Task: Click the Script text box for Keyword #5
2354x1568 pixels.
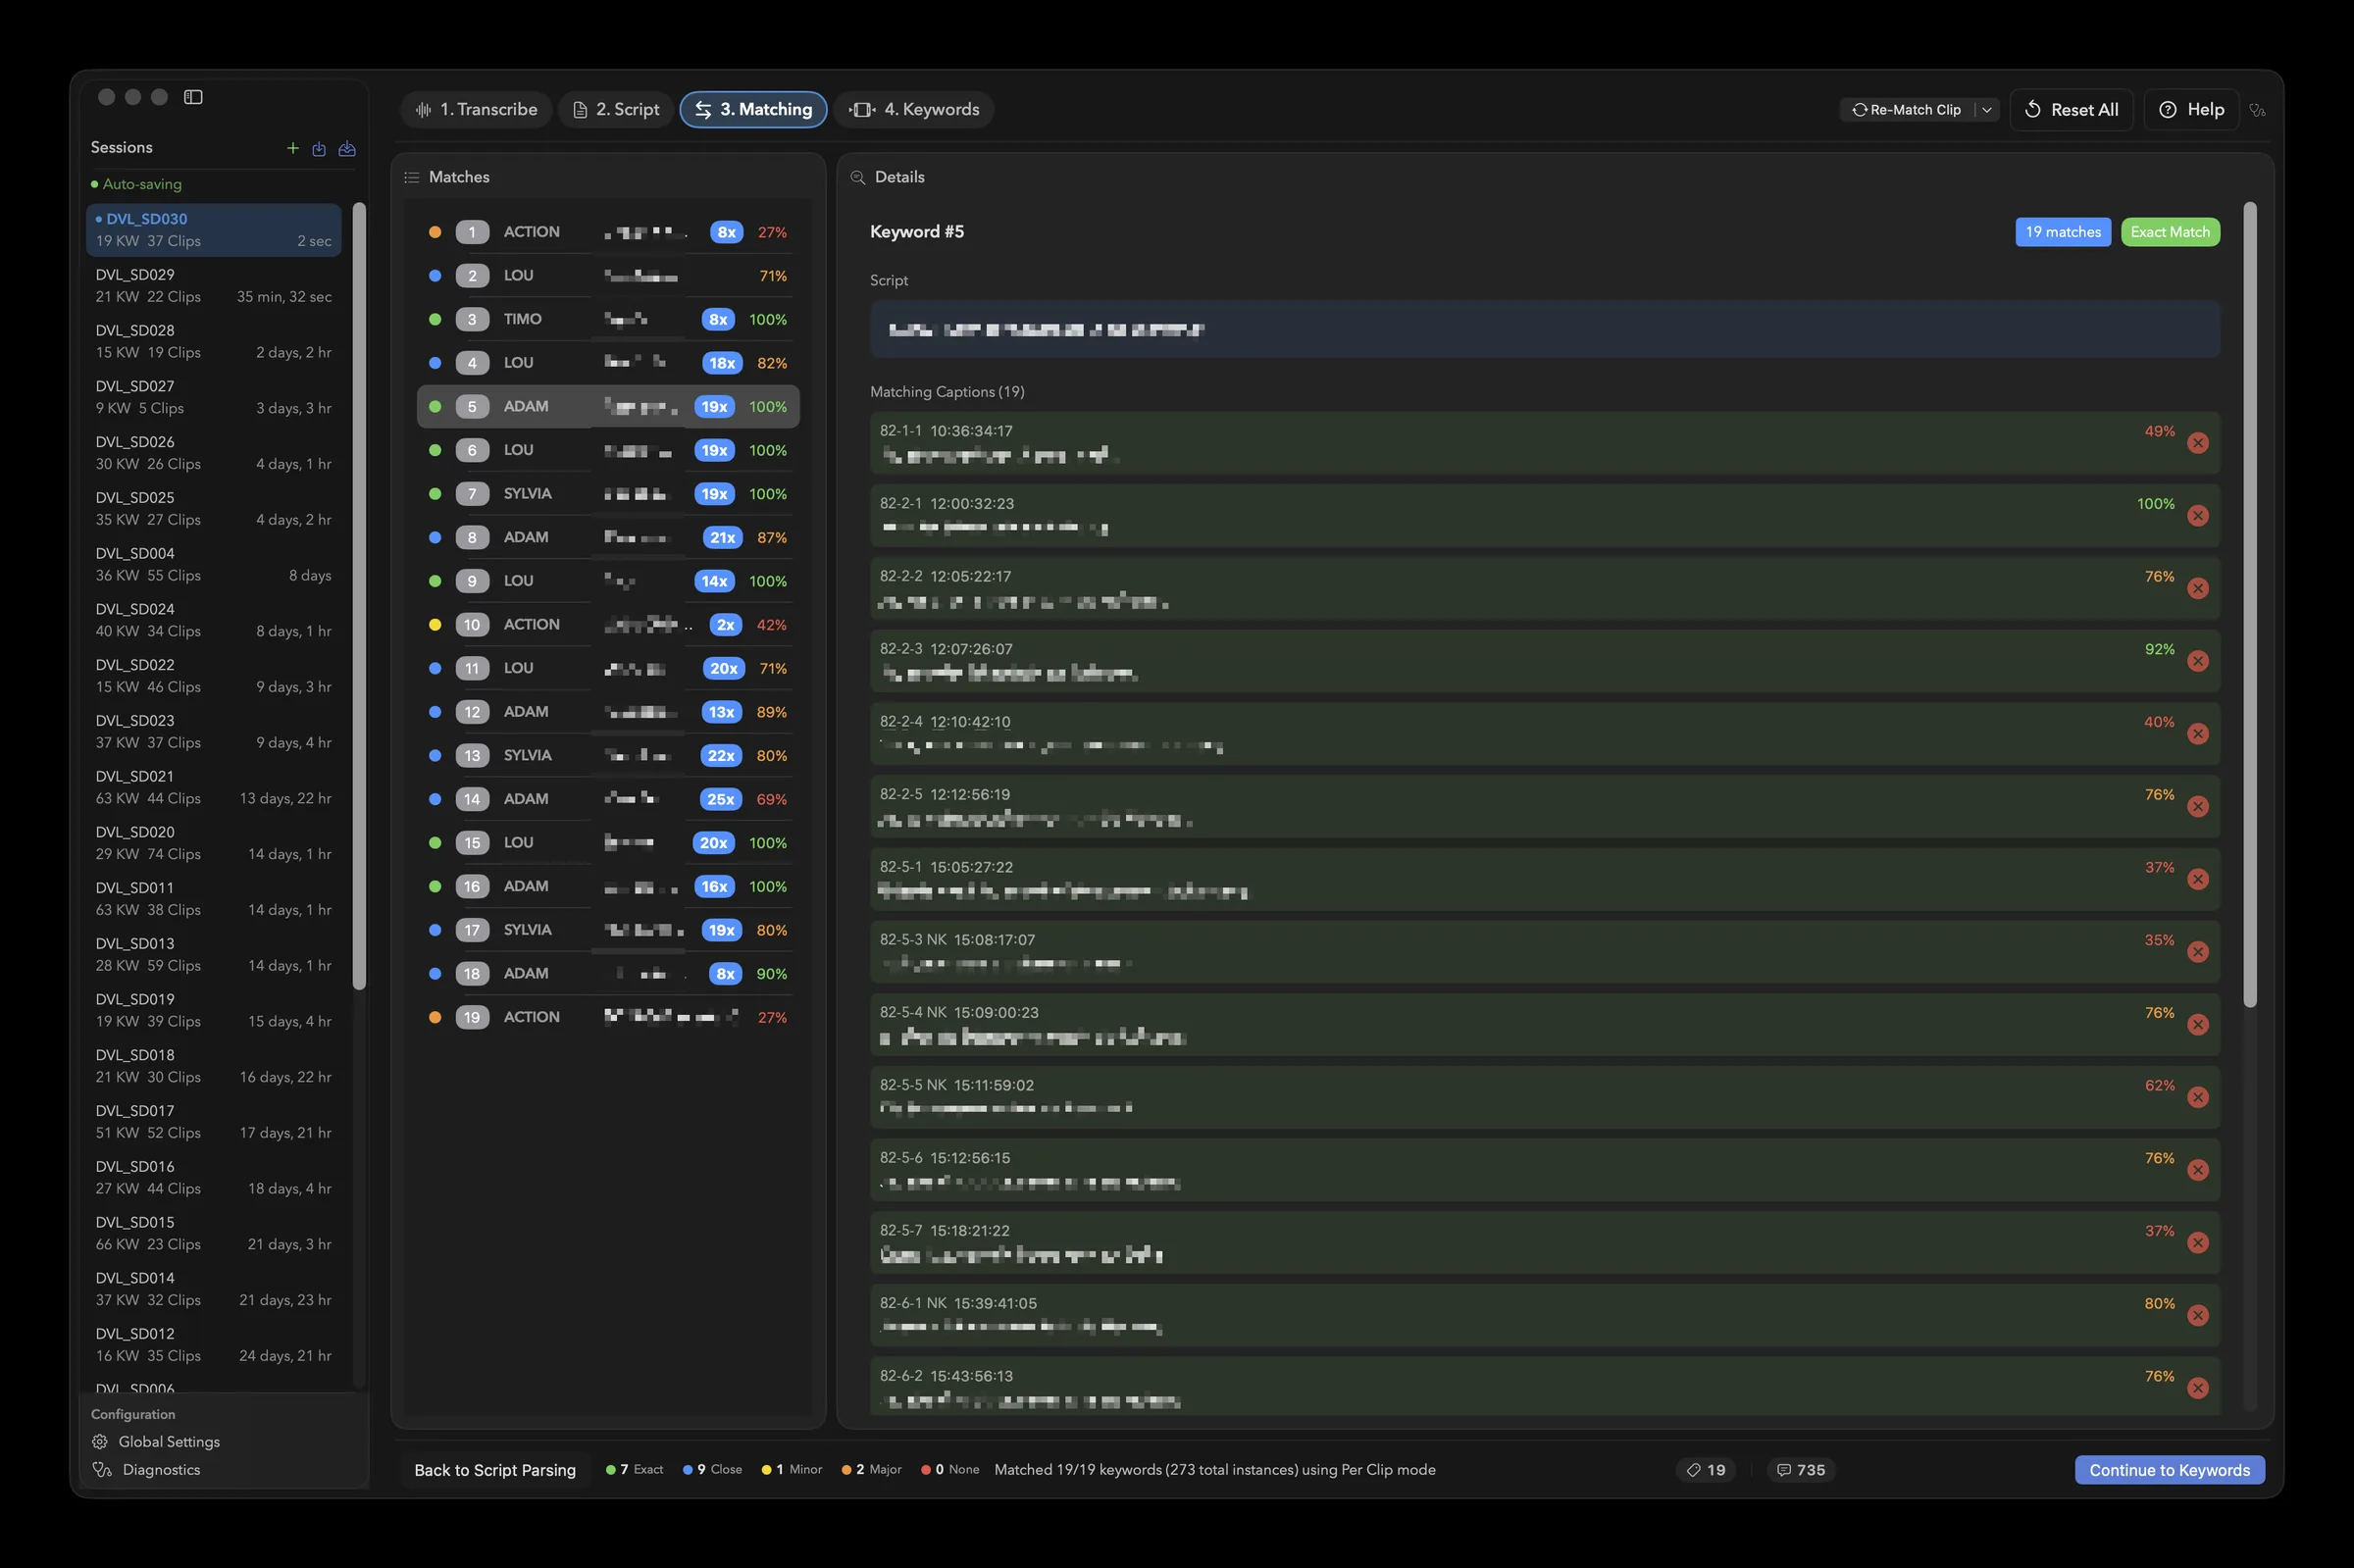Action: coord(1544,329)
